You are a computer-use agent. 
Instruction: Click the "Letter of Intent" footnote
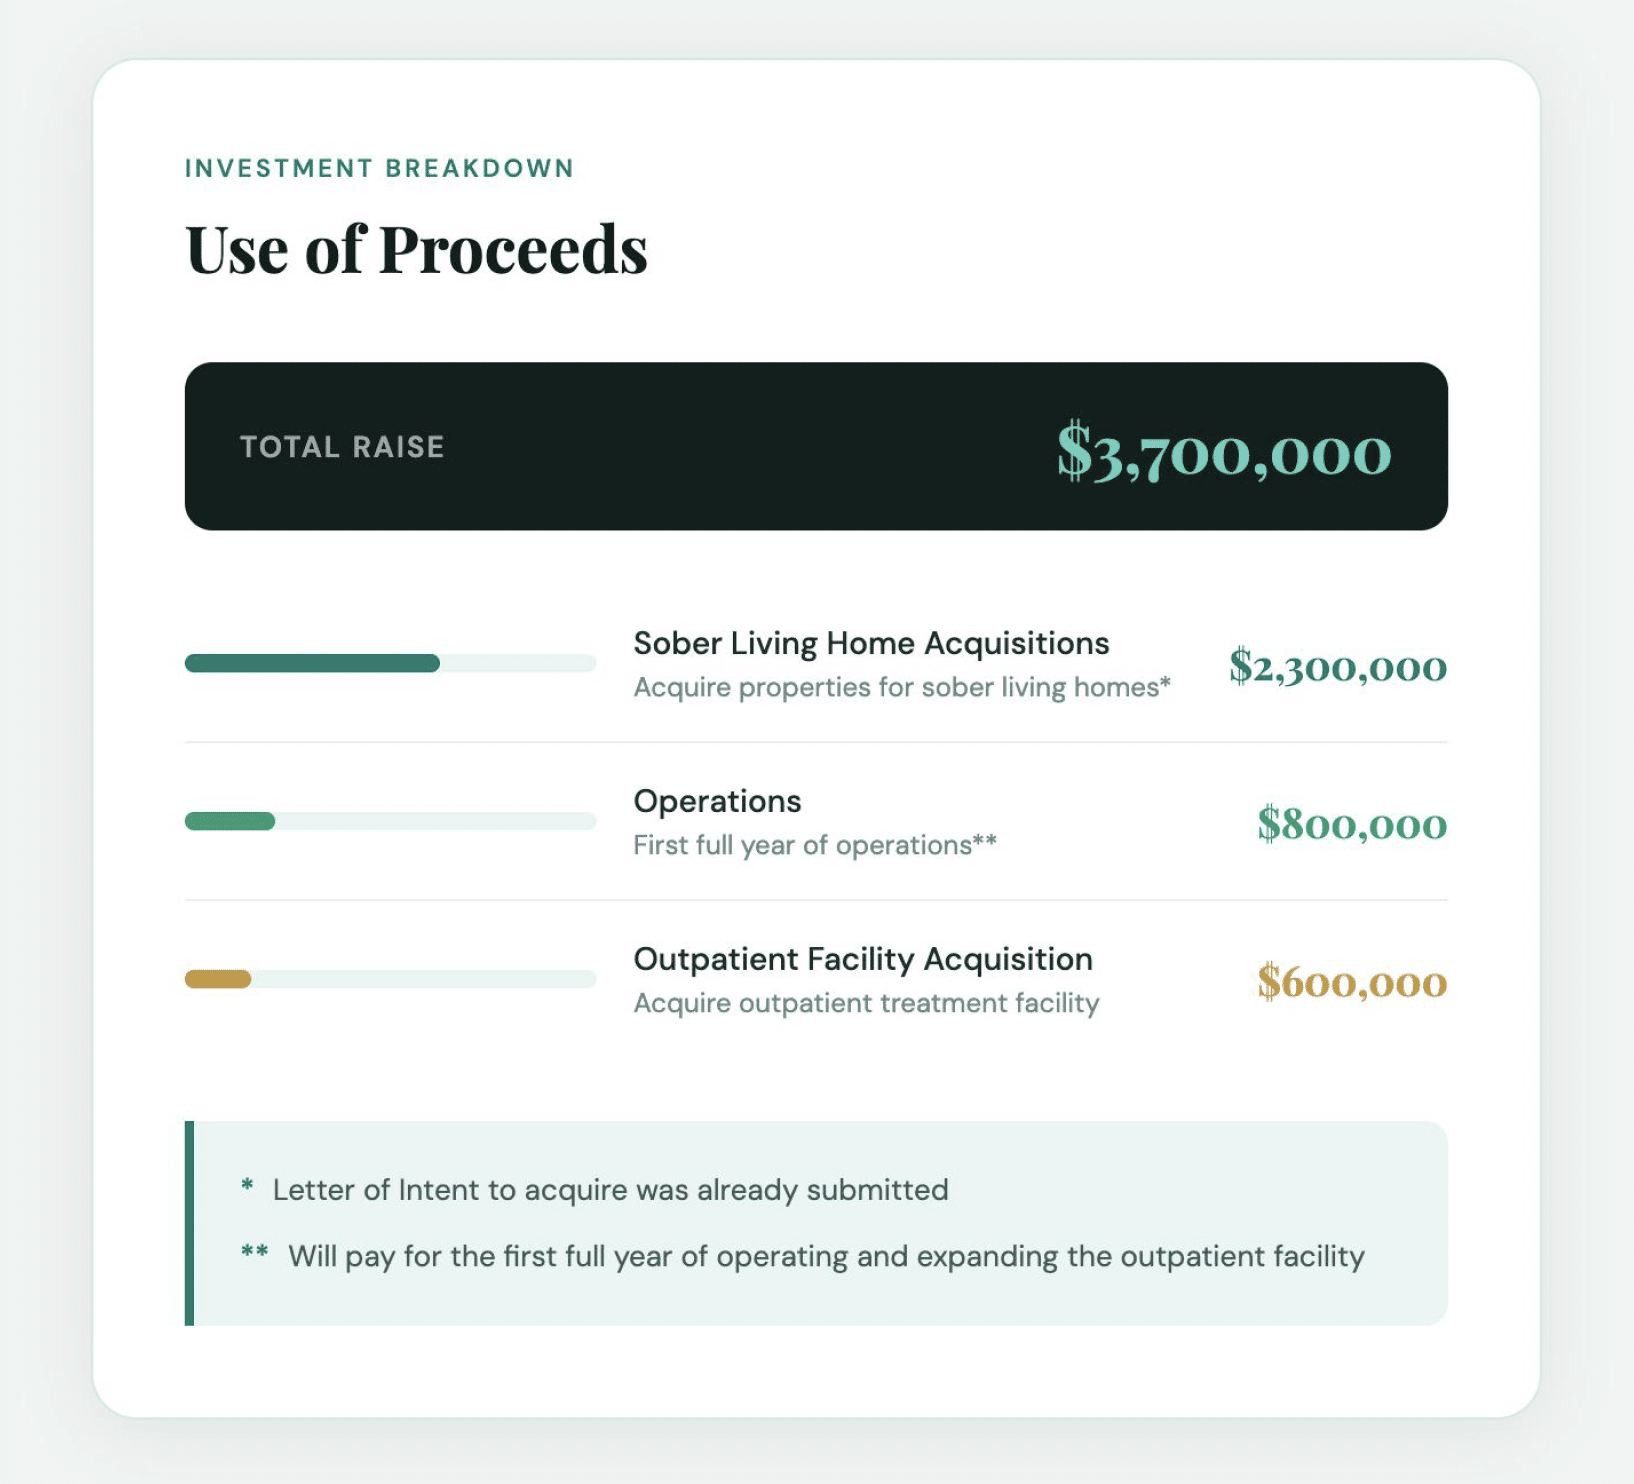[x=610, y=1190]
